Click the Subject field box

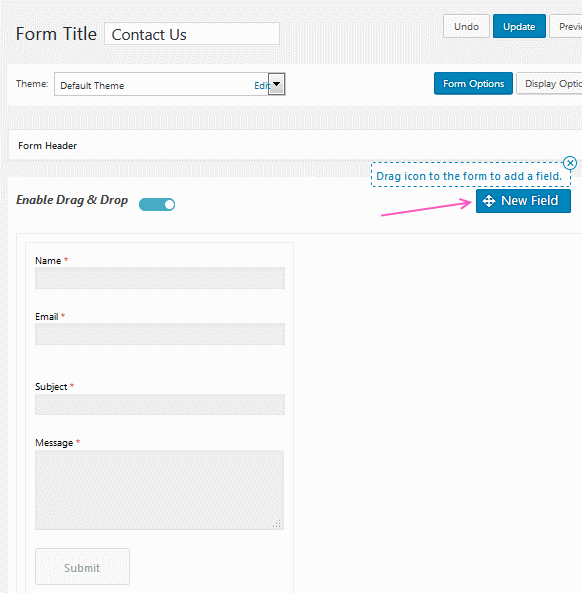(x=160, y=405)
